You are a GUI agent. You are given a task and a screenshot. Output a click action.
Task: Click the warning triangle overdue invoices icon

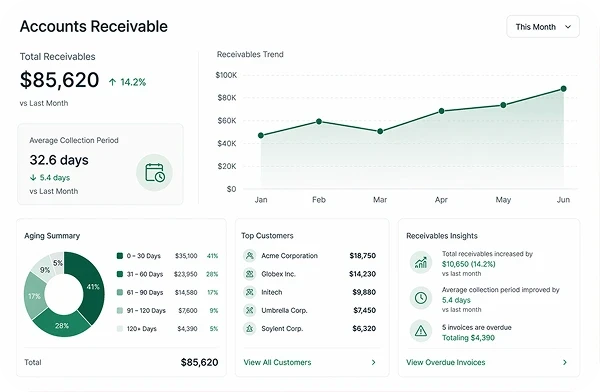pyautogui.click(x=421, y=331)
